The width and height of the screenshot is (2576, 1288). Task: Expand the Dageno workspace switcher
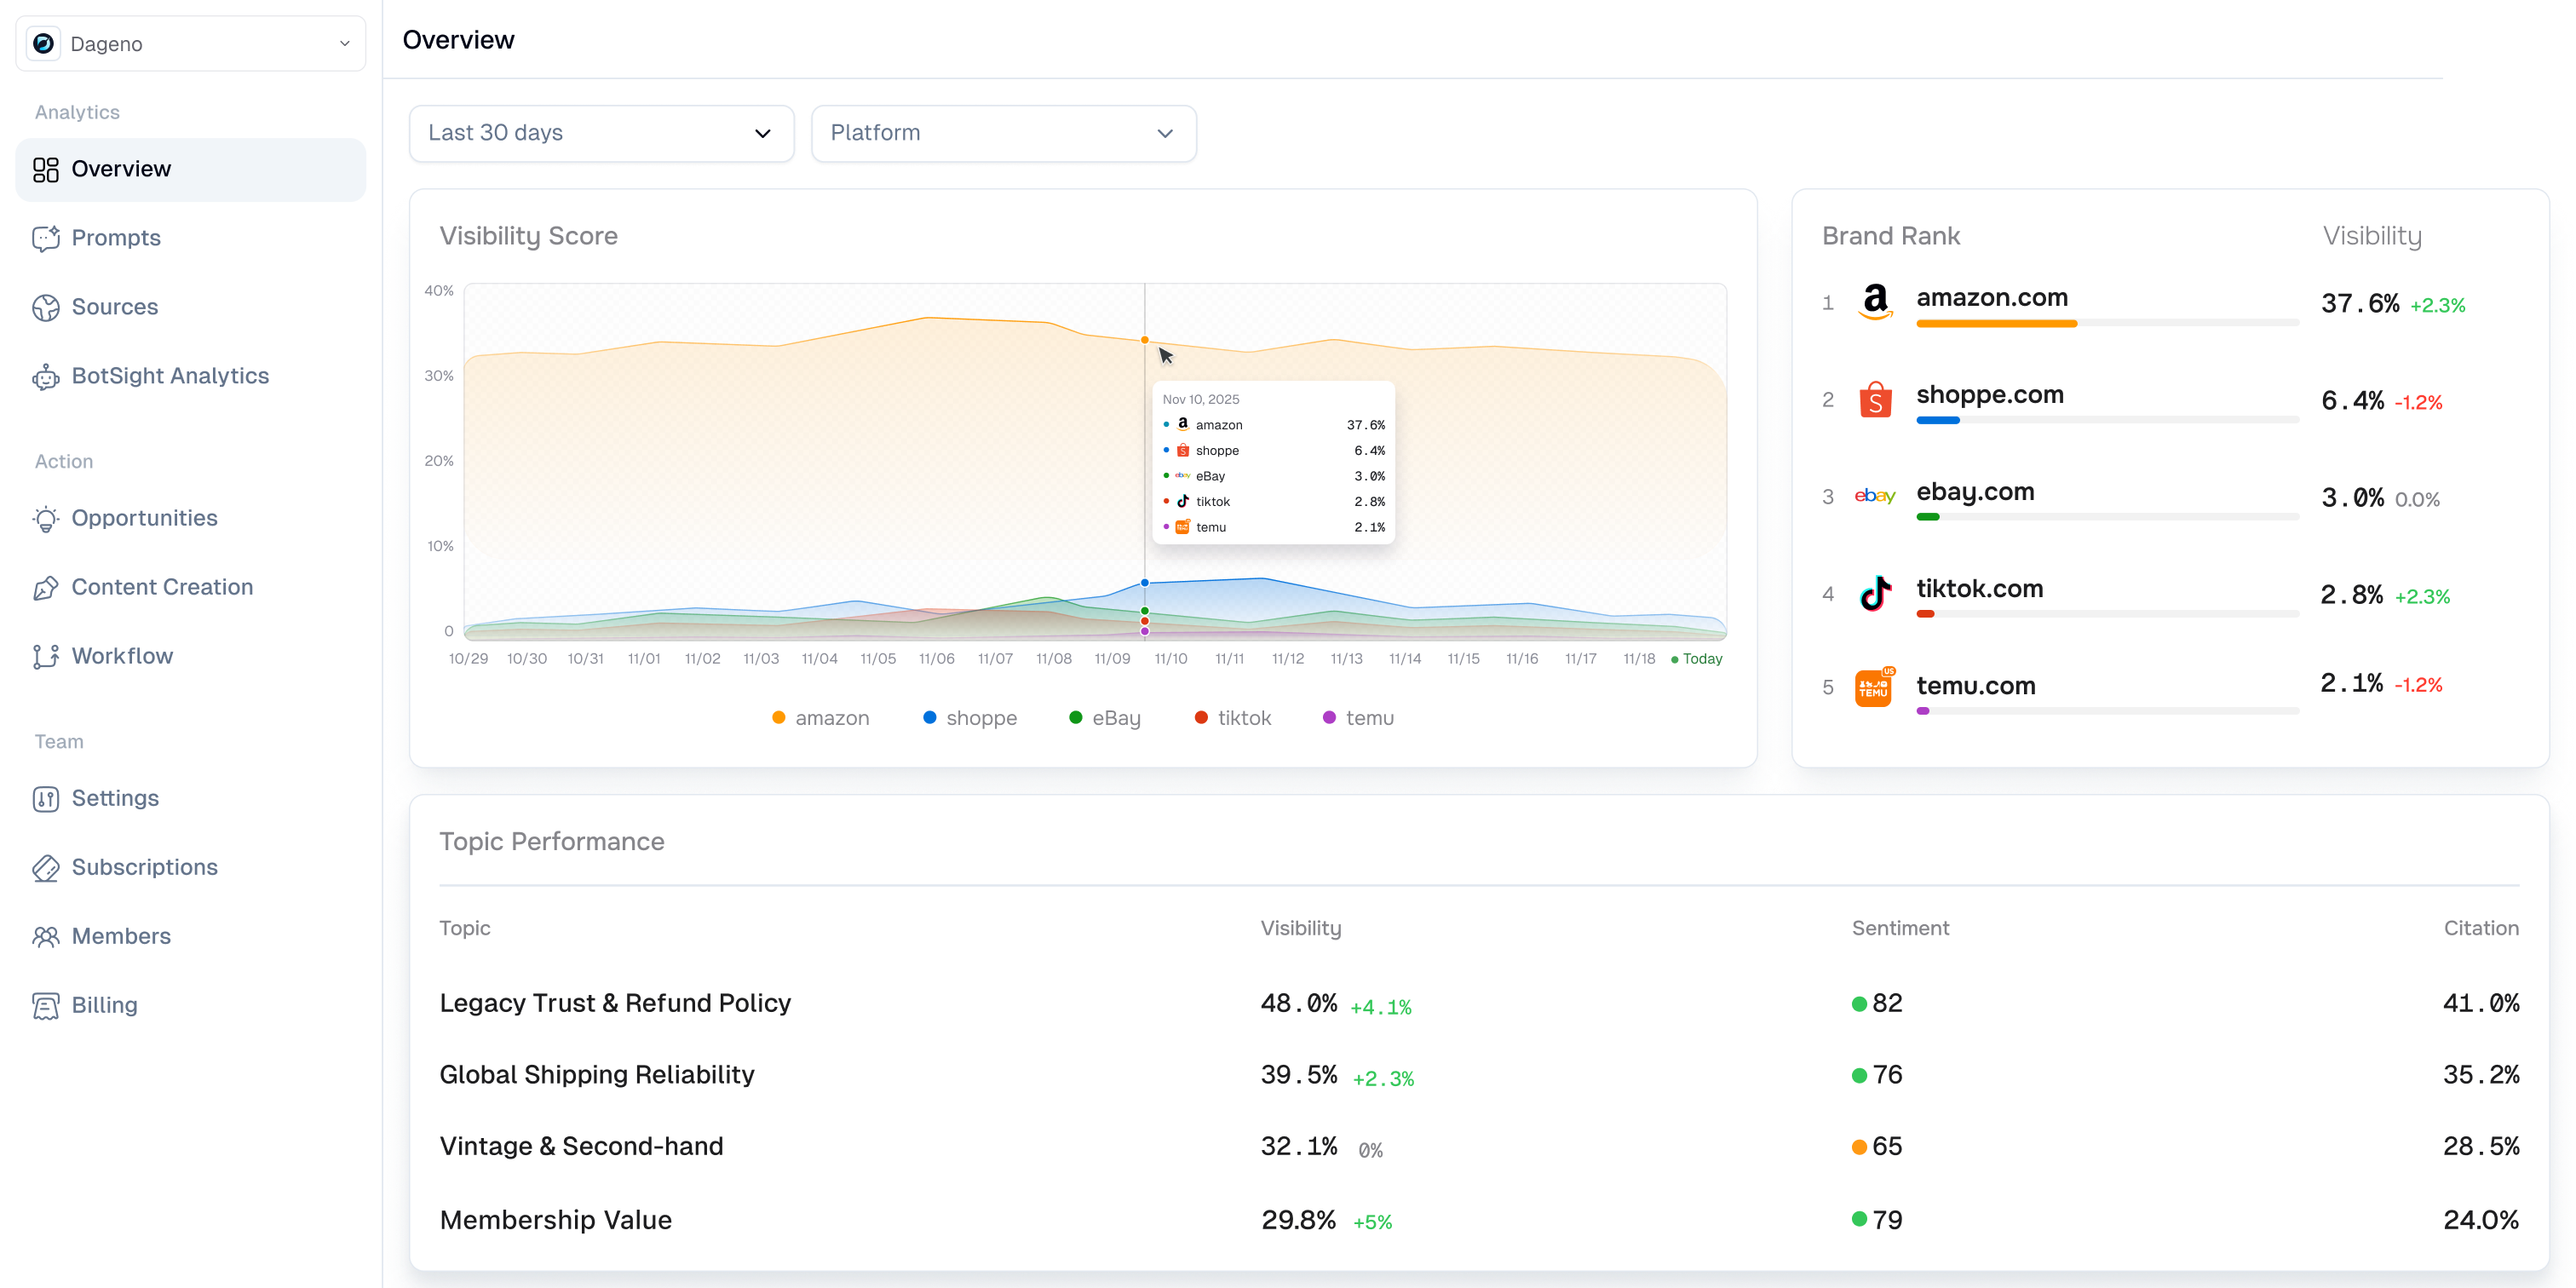click(x=190, y=44)
